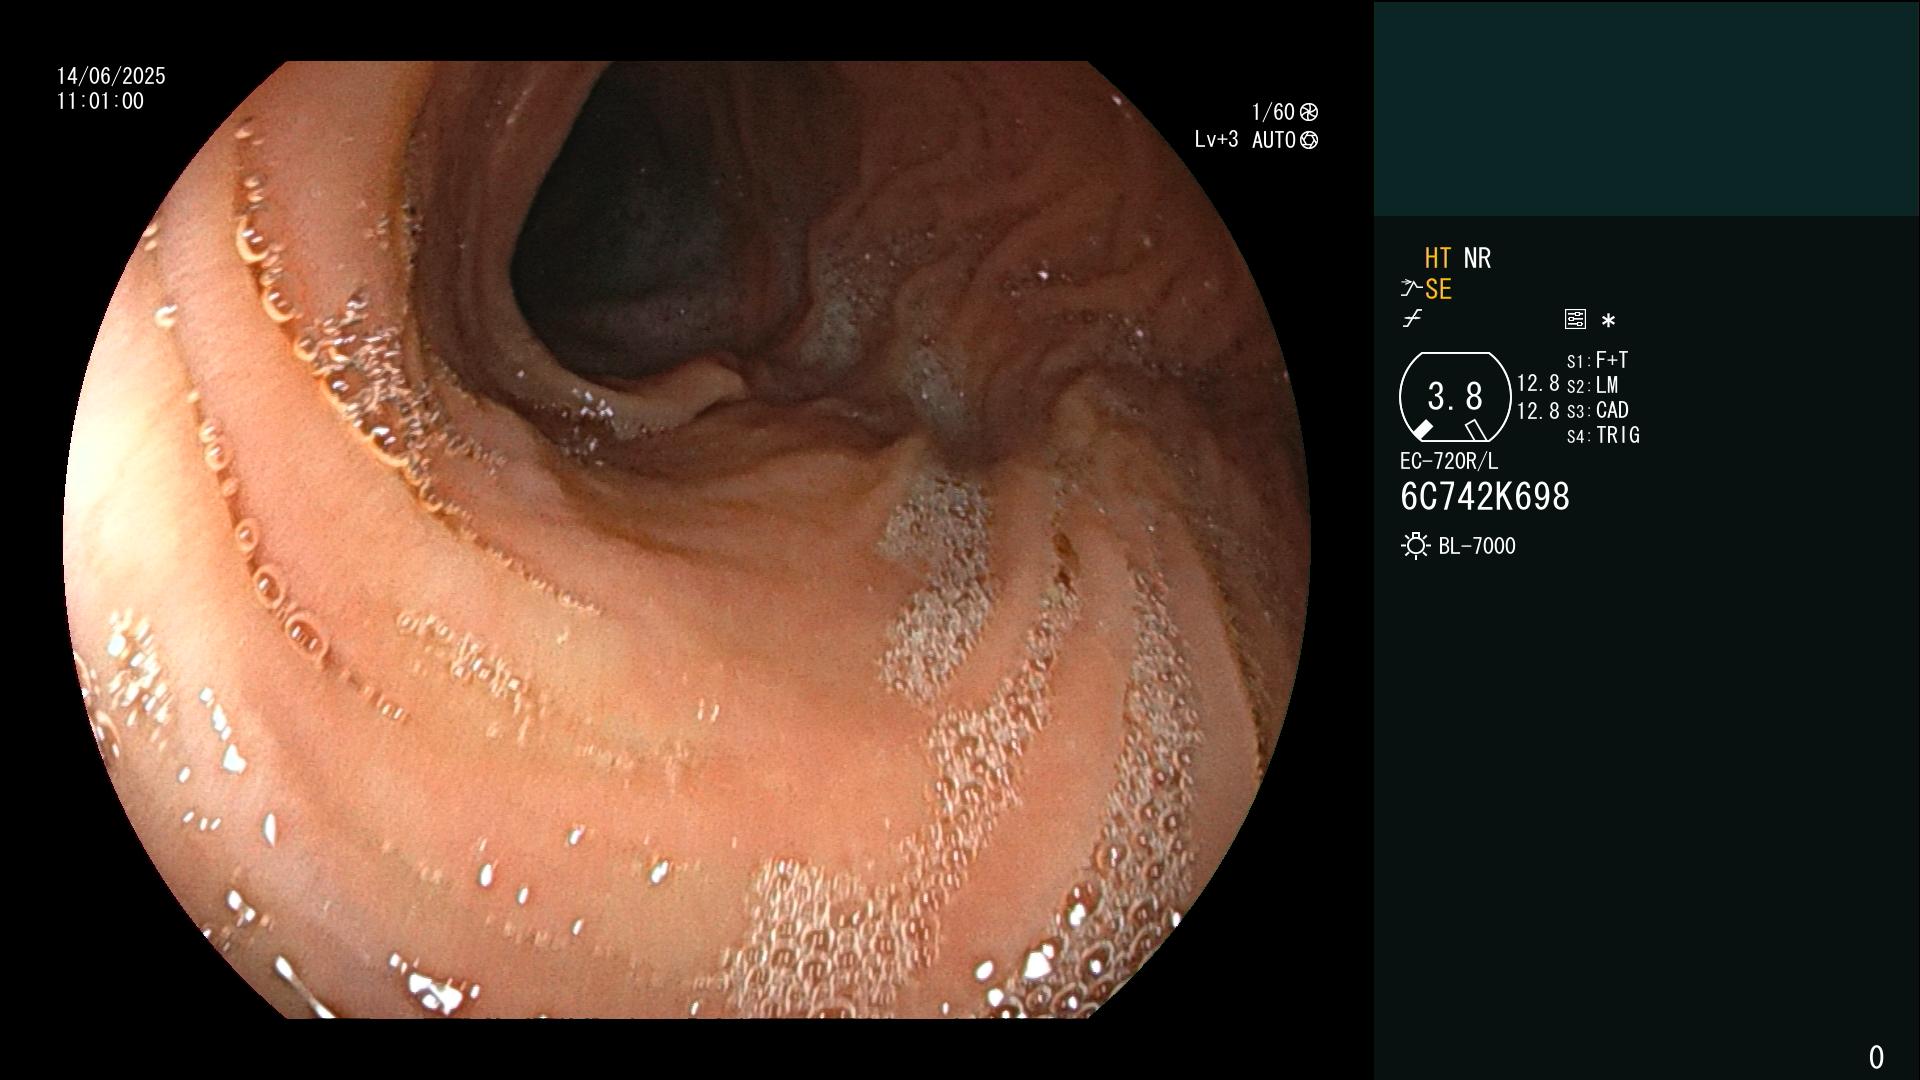1920x1080 pixels.
Task: Click the image counter 0 at bottom right
Action: click(1876, 1057)
